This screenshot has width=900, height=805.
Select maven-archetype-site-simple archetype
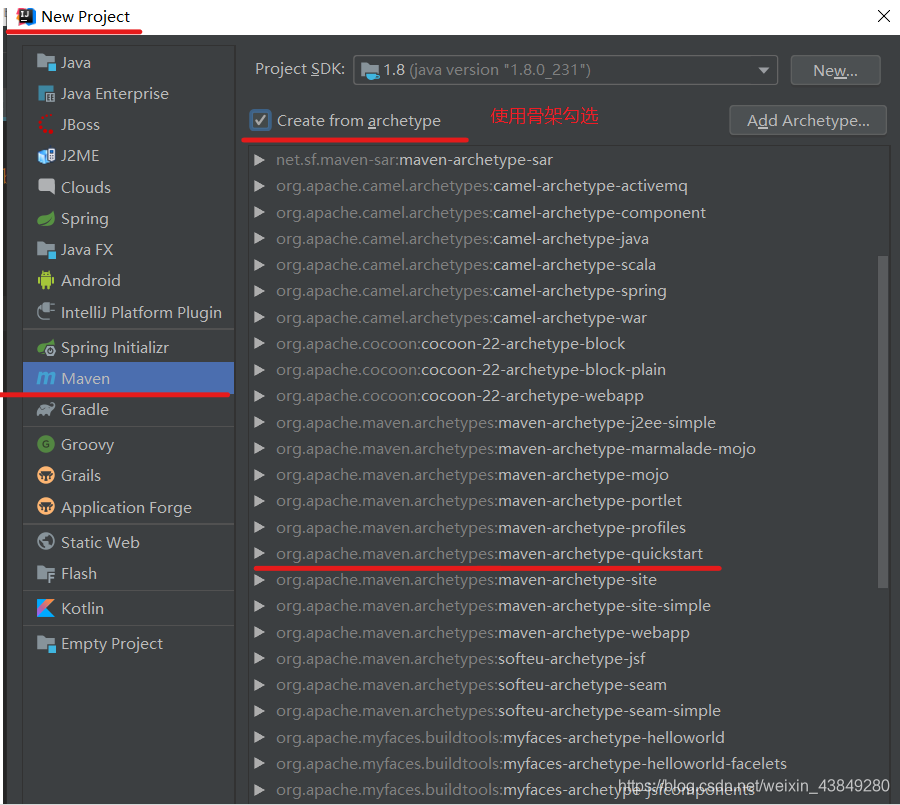click(493, 606)
